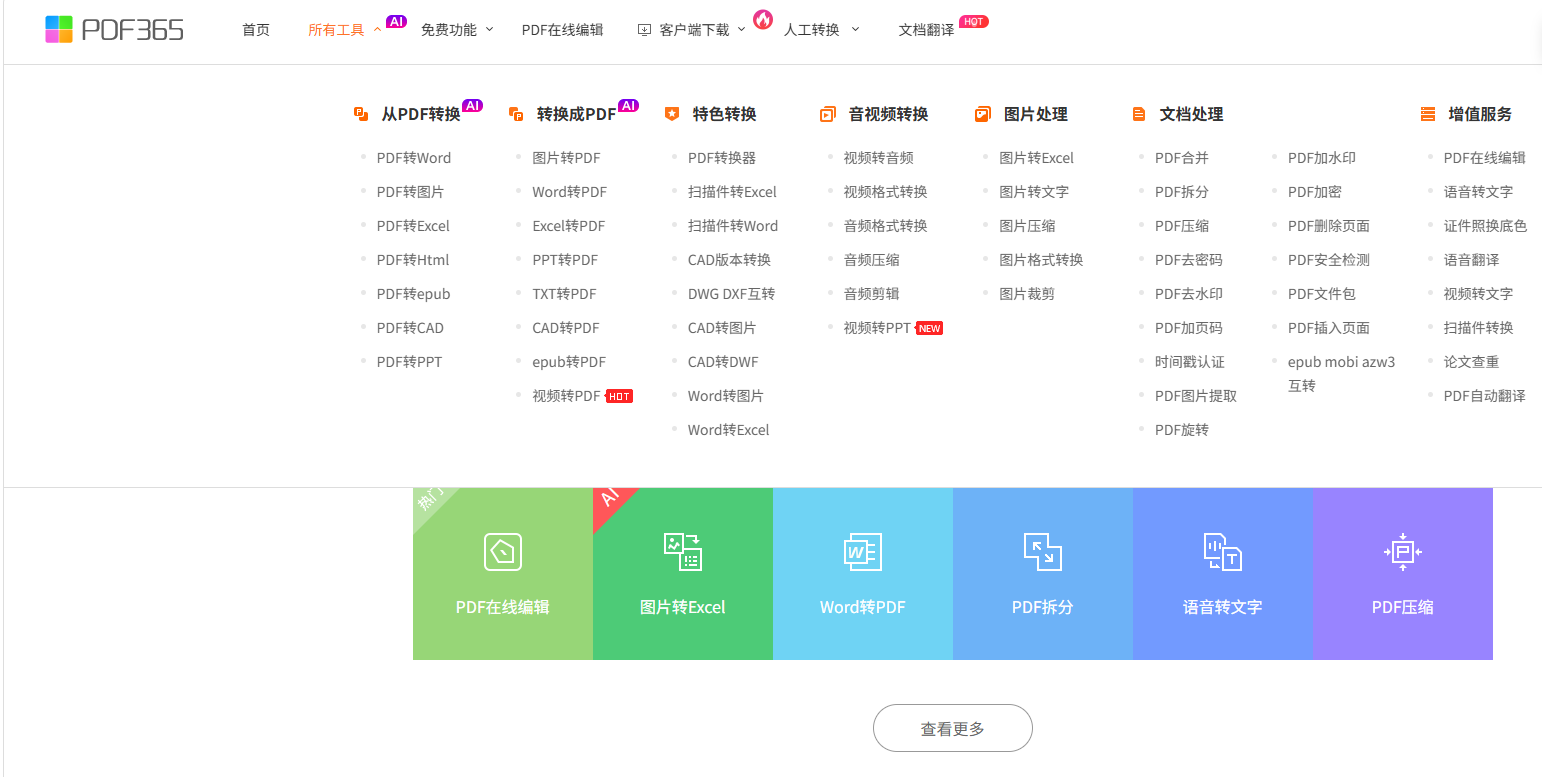Open the 视频转音频 link
Screen dimensions: 1542x777
click(x=878, y=158)
